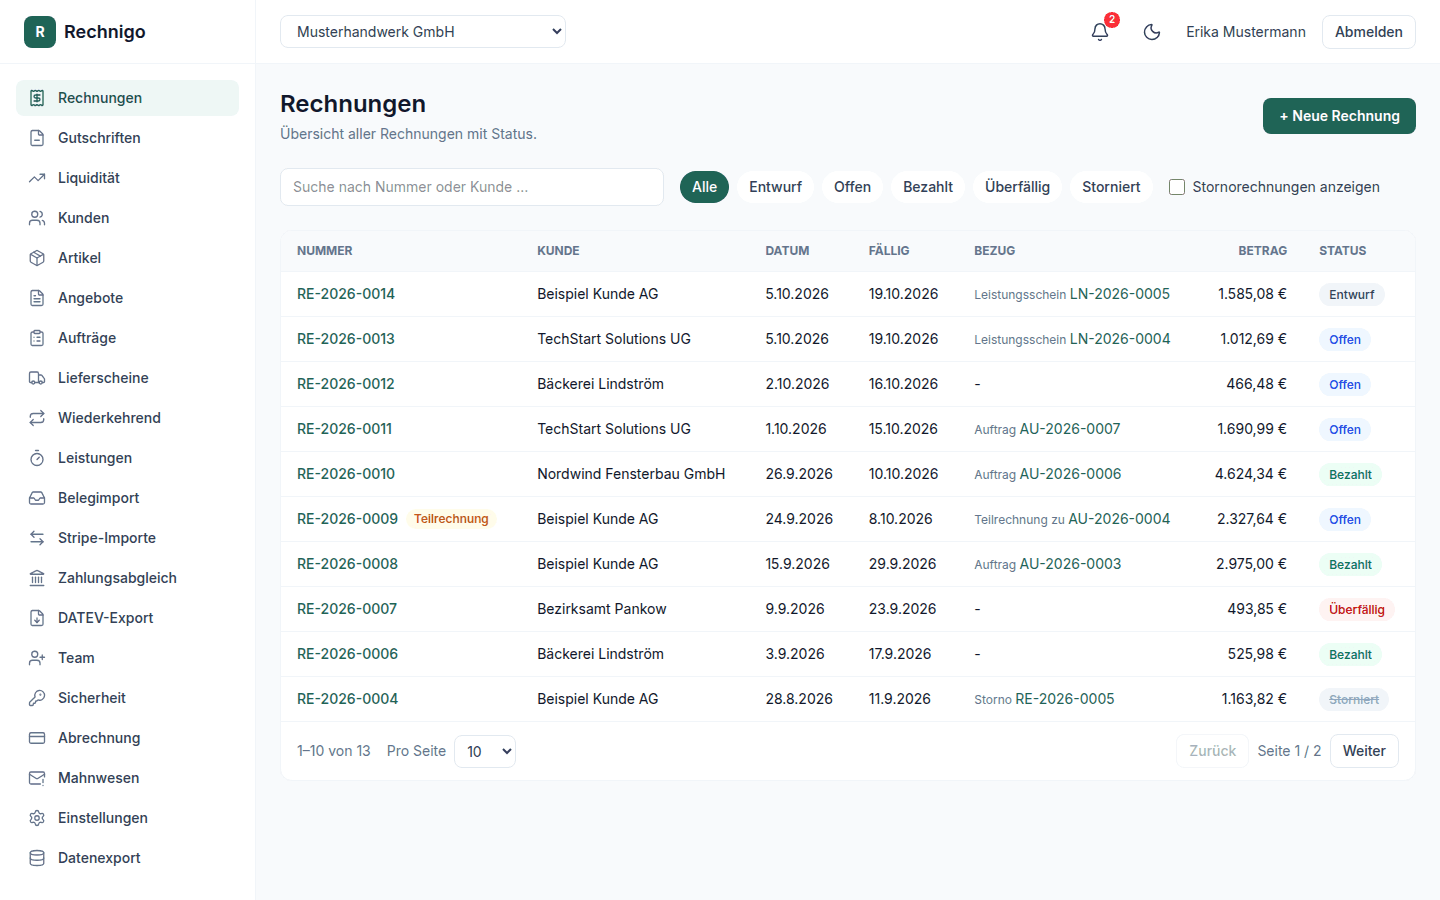Click the Liquidität trend chart icon
This screenshot has height=900, width=1440.
[37, 178]
